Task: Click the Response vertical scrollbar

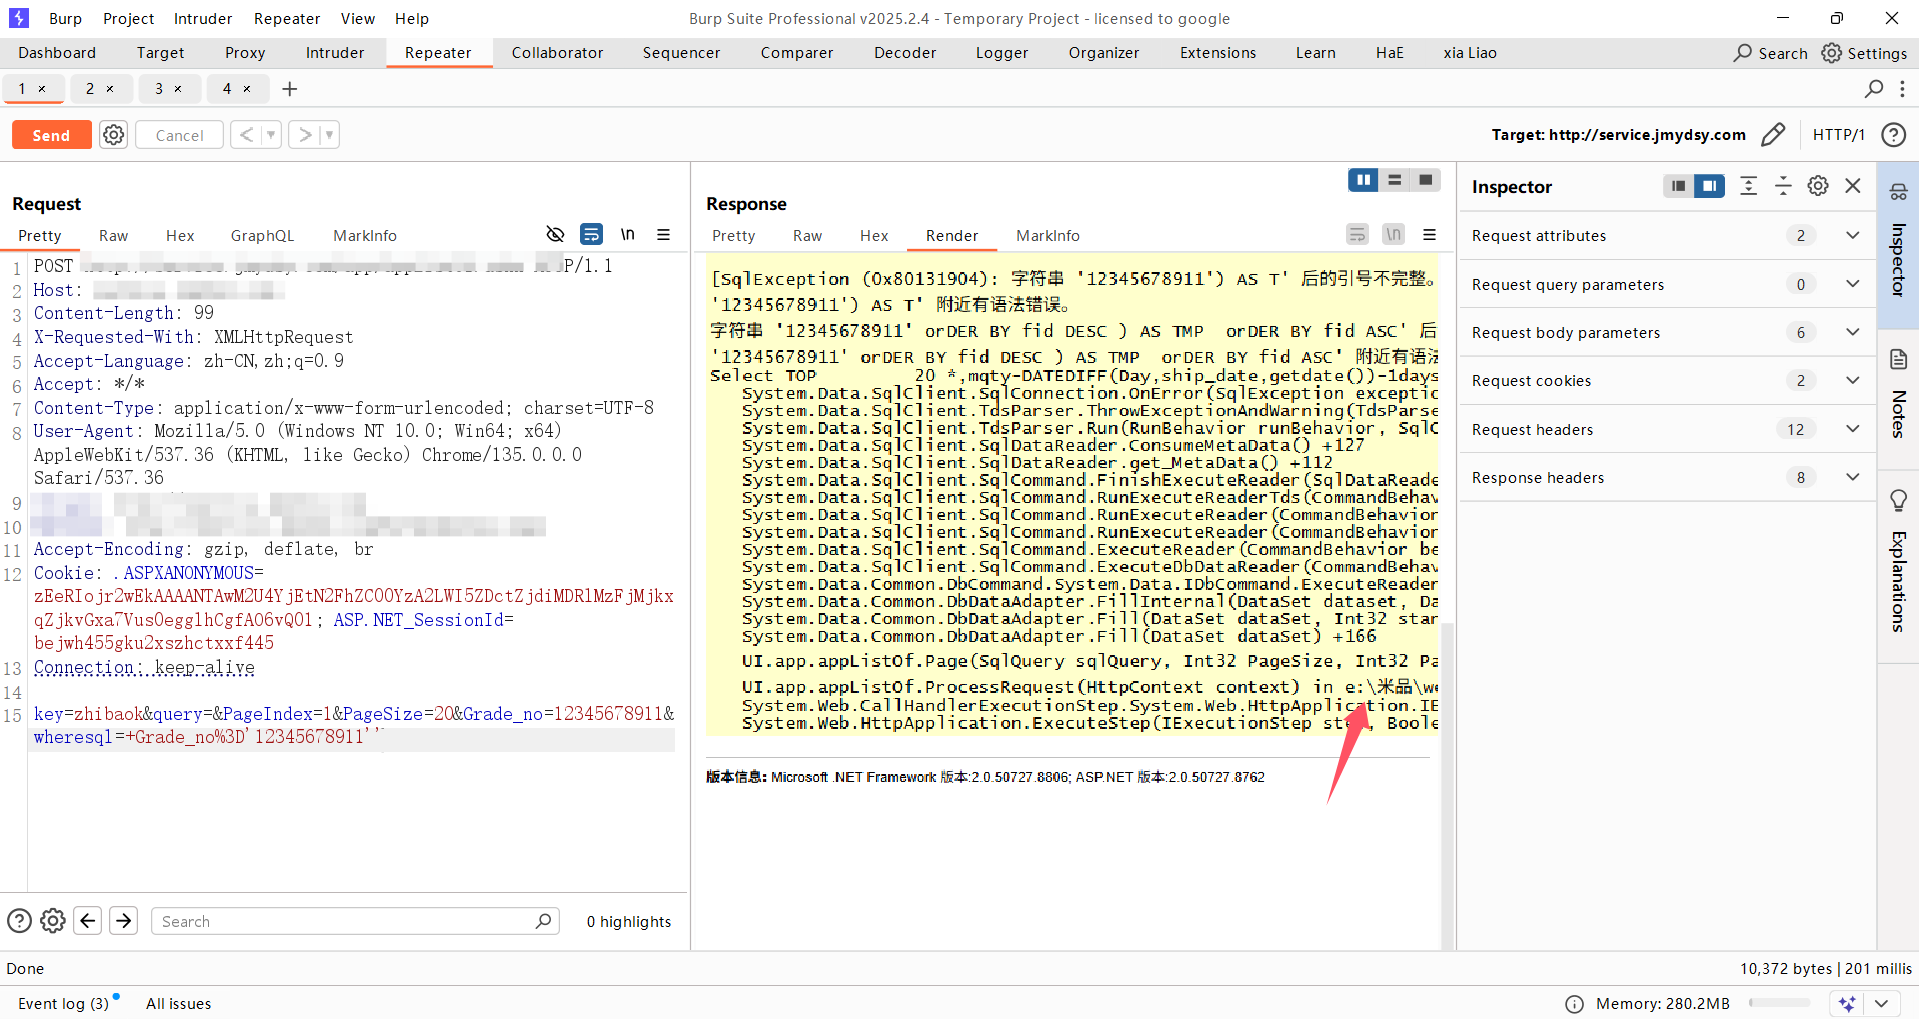Action: coord(1446,785)
